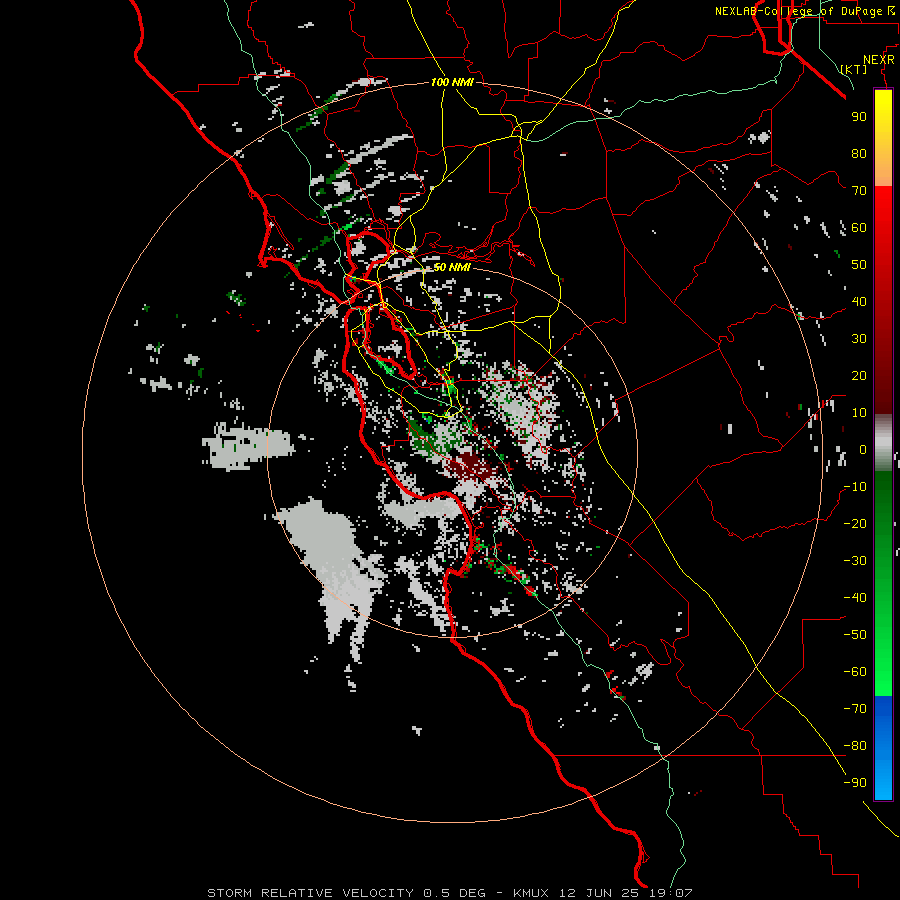
Task: Click the "KMUX" station ID in the caption
Action: (x=530, y=893)
